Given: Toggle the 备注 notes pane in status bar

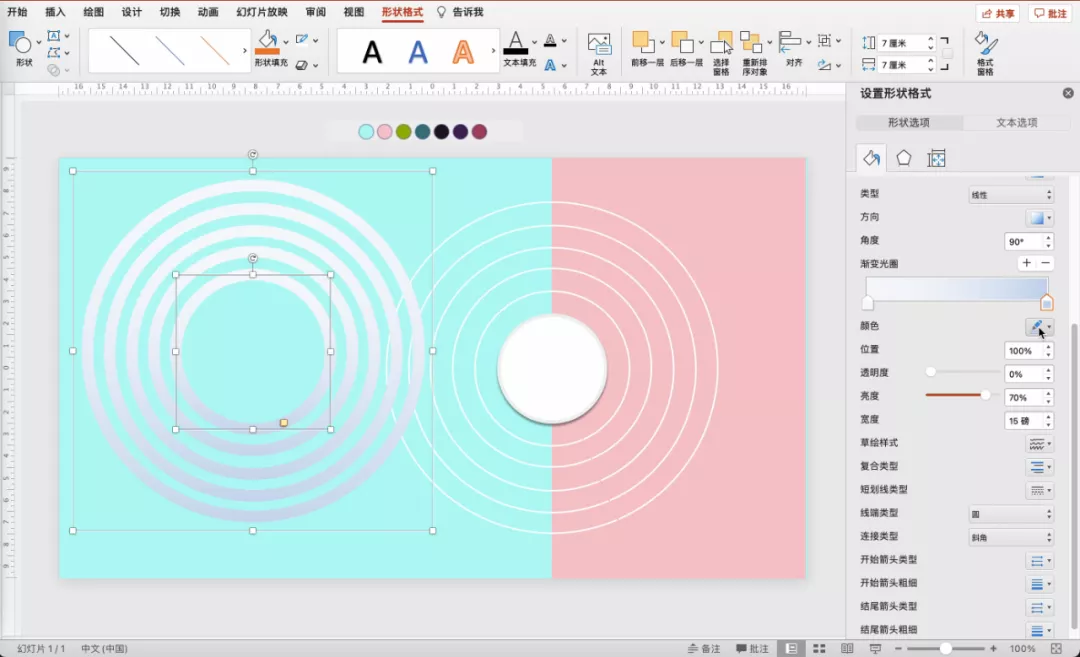Looking at the screenshot, I should (703, 648).
